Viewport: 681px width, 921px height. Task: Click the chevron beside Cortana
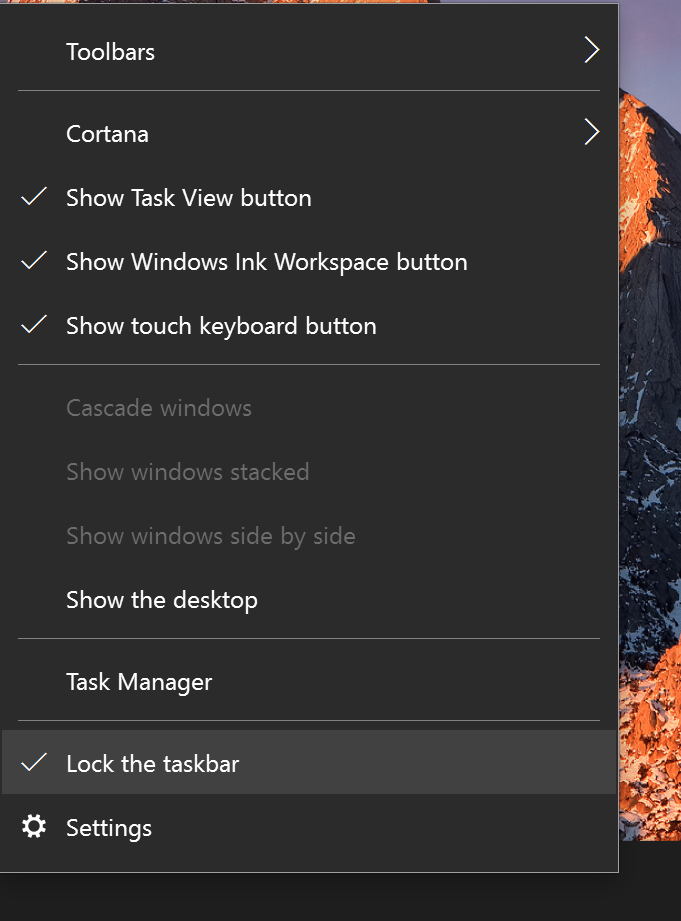coord(592,131)
